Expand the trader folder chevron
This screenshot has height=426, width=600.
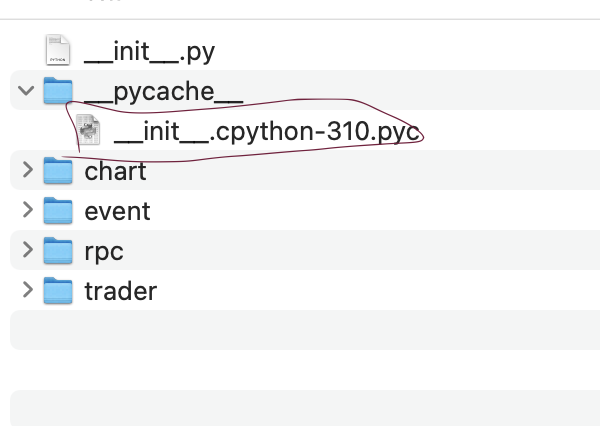pos(26,291)
